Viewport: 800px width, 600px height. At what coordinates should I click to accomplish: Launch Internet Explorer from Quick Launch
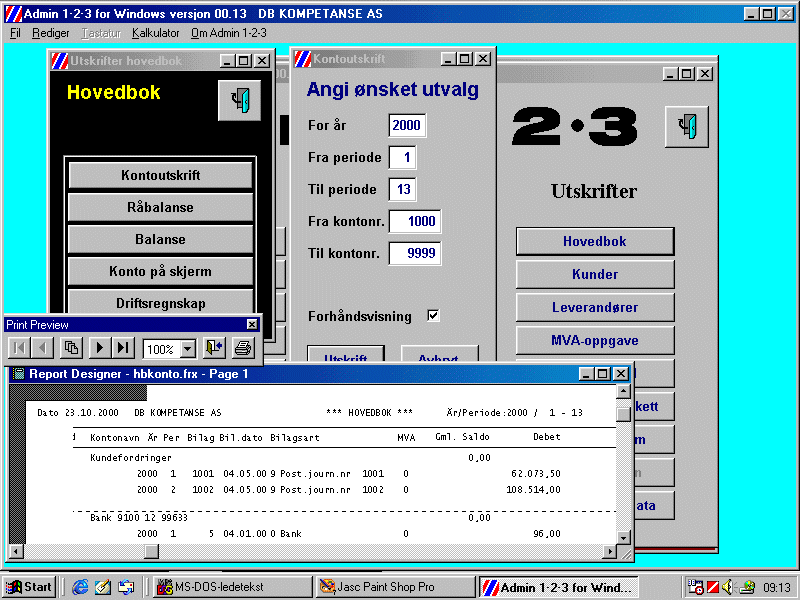(x=80, y=587)
